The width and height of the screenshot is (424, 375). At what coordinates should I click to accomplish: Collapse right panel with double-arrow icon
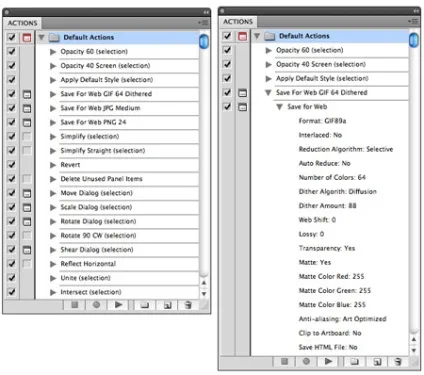pos(416,11)
